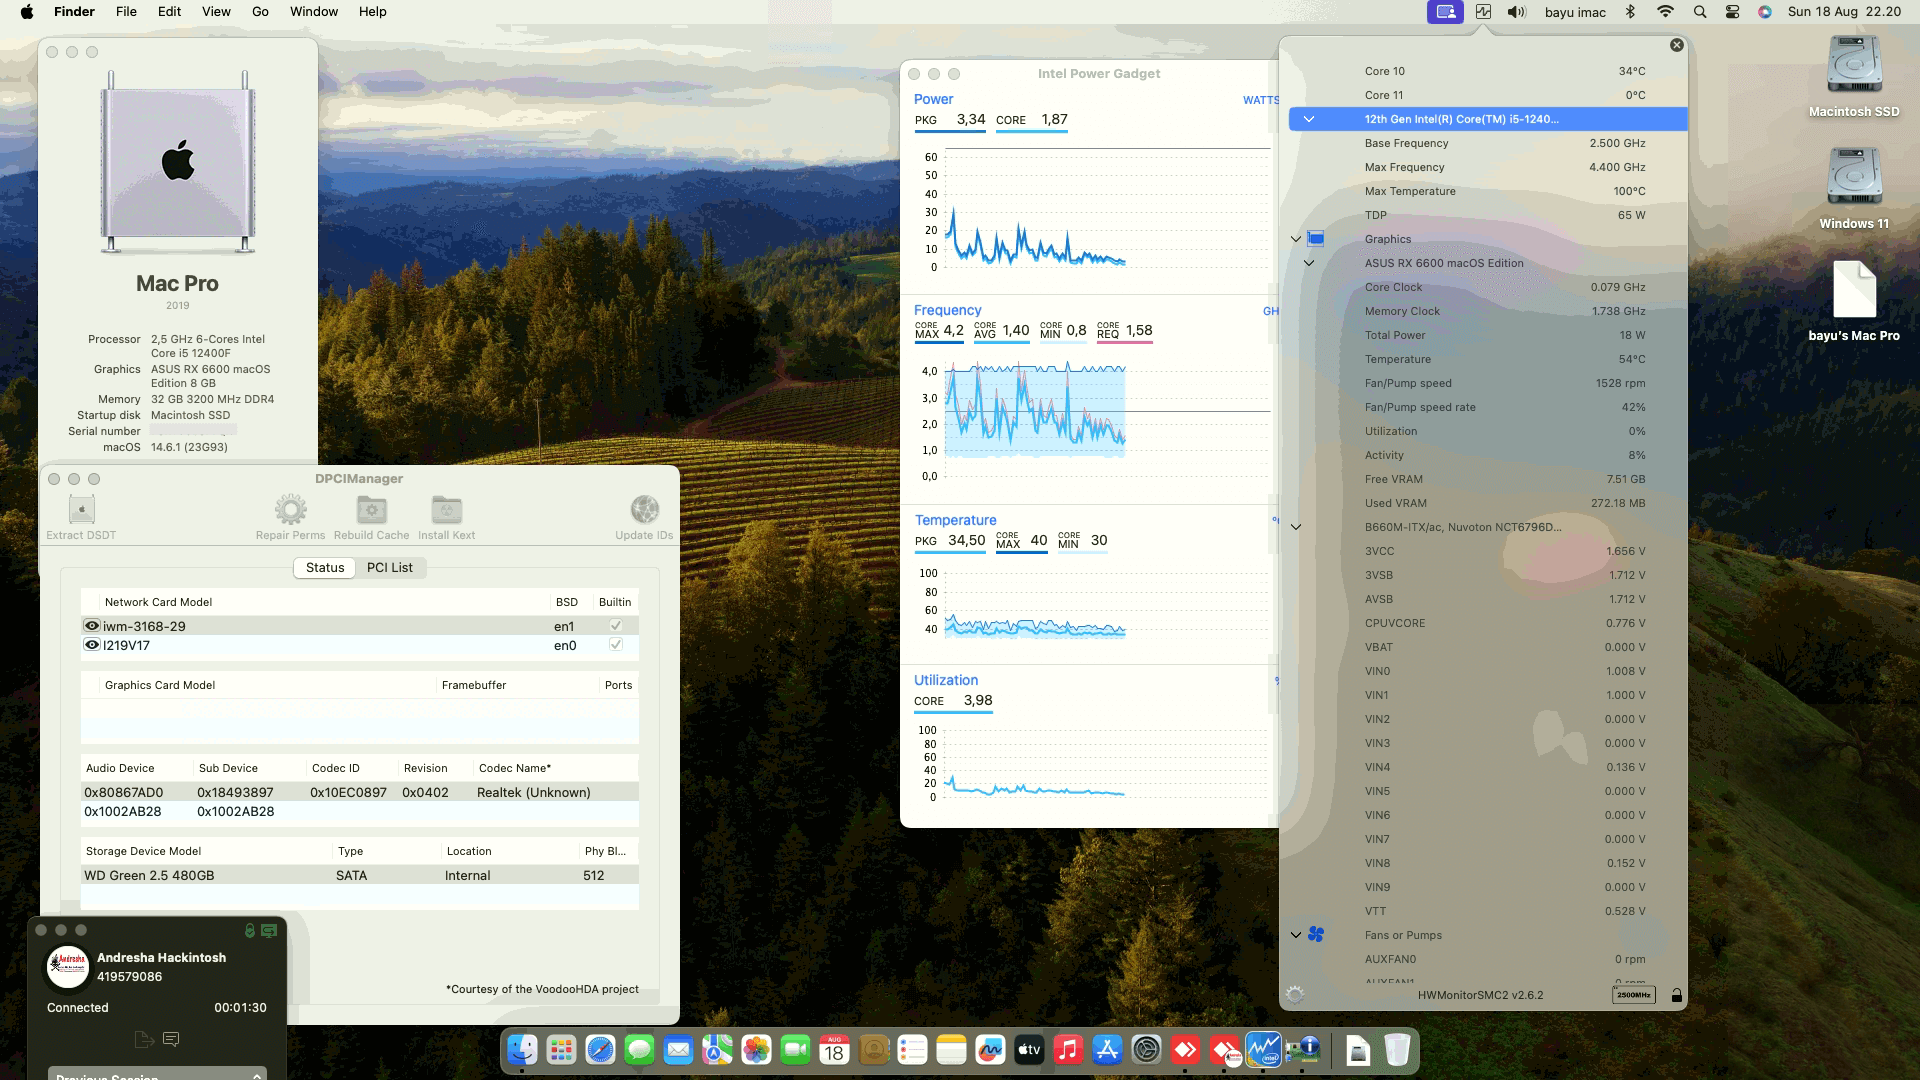Open Apple TV from the Dock
The width and height of the screenshot is (1920, 1080).
1029,1050
